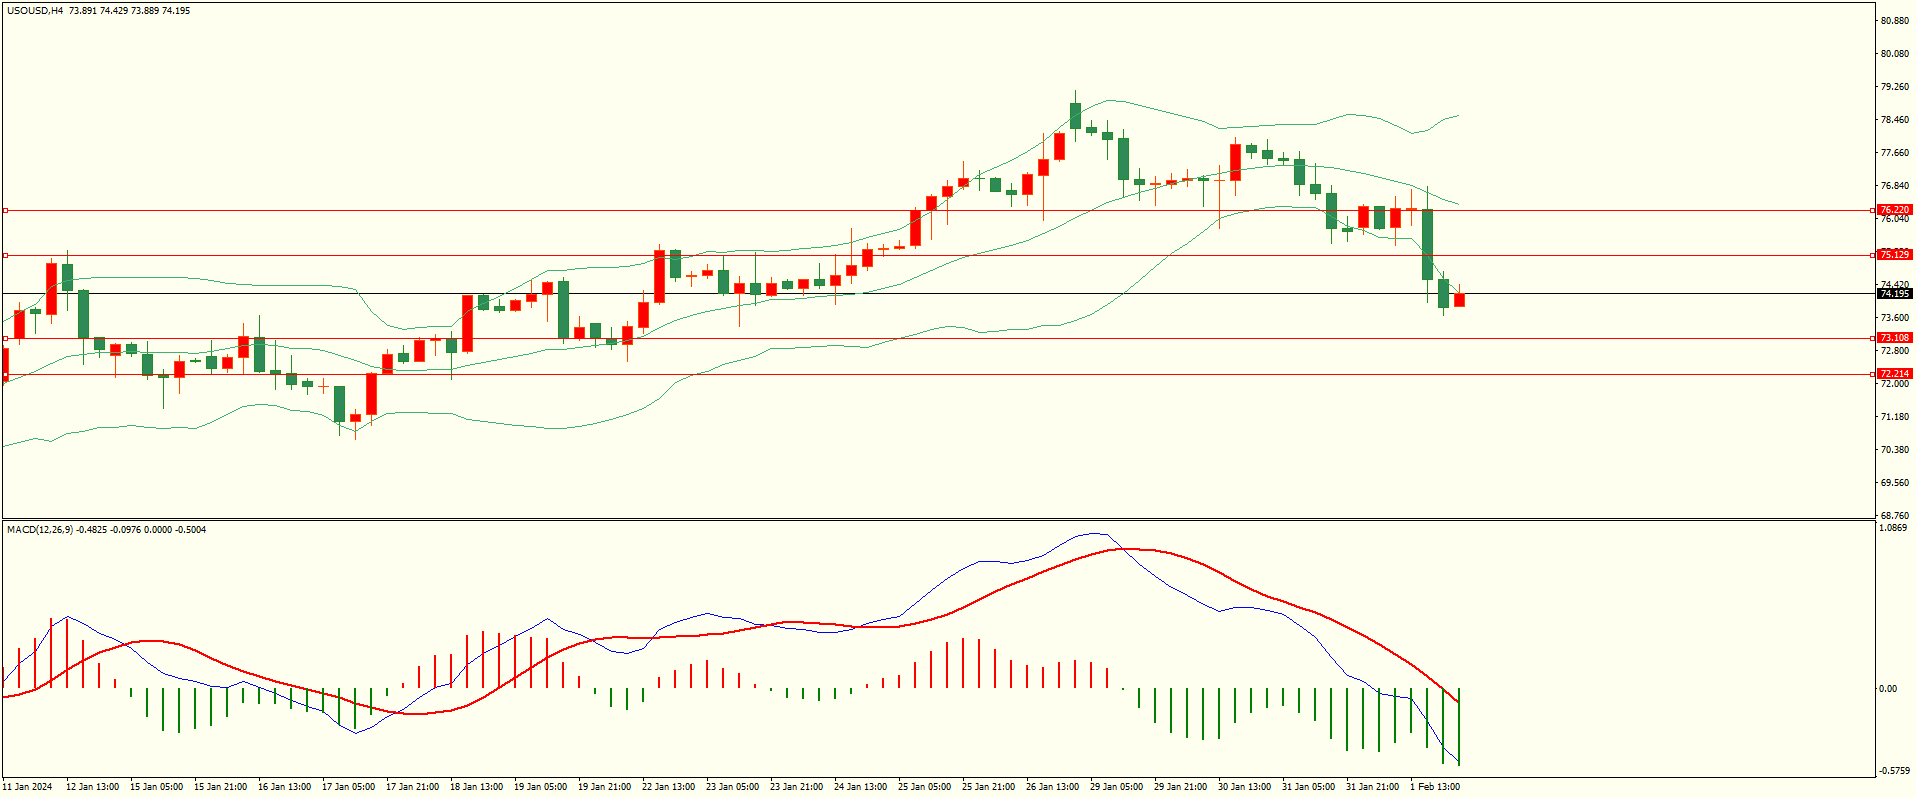Viewport: 1916px width, 798px height.
Task: Click 71.180 on the price axis
Action: pyautogui.click(x=1896, y=417)
